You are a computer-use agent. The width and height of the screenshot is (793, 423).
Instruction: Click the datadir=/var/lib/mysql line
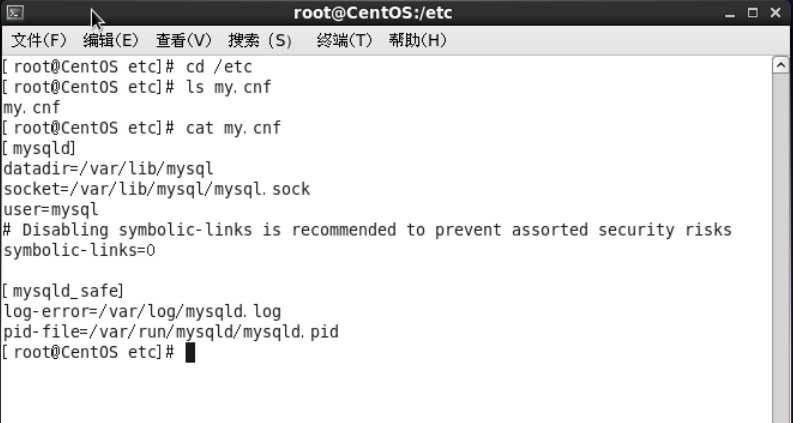(x=108, y=168)
